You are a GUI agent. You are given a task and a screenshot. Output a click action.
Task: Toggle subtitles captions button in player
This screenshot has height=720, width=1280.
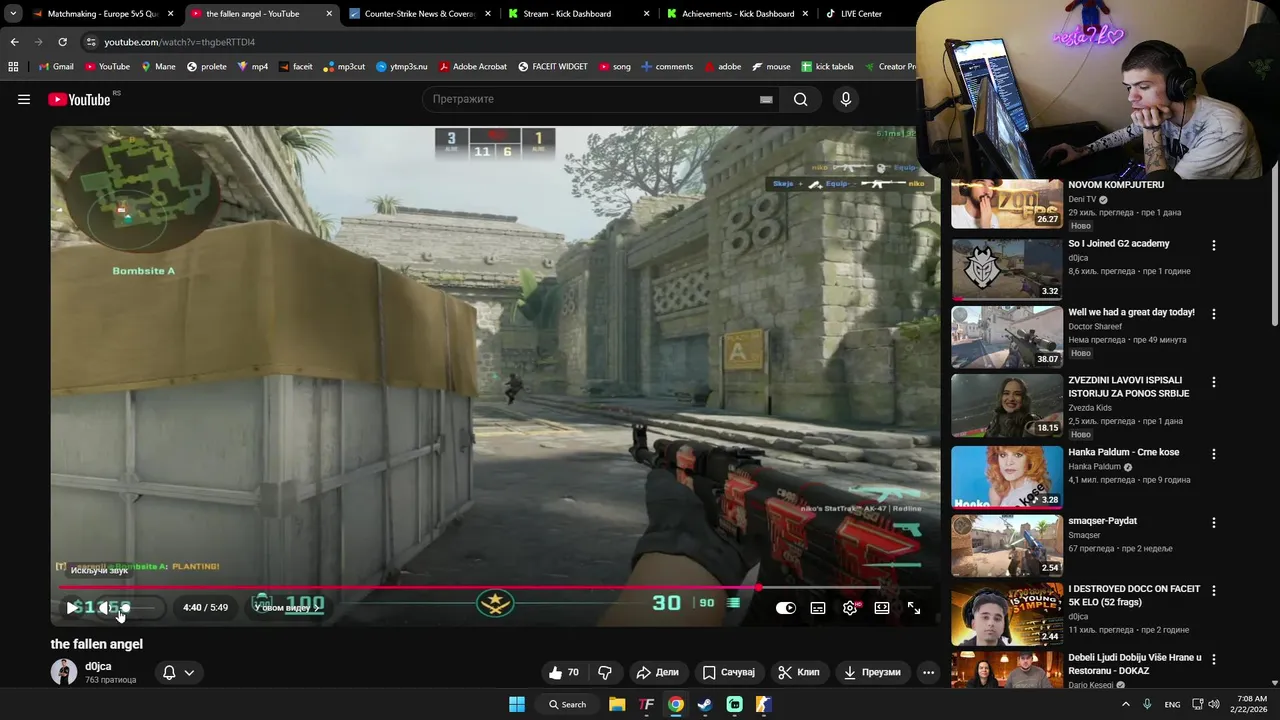(x=818, y=608)
